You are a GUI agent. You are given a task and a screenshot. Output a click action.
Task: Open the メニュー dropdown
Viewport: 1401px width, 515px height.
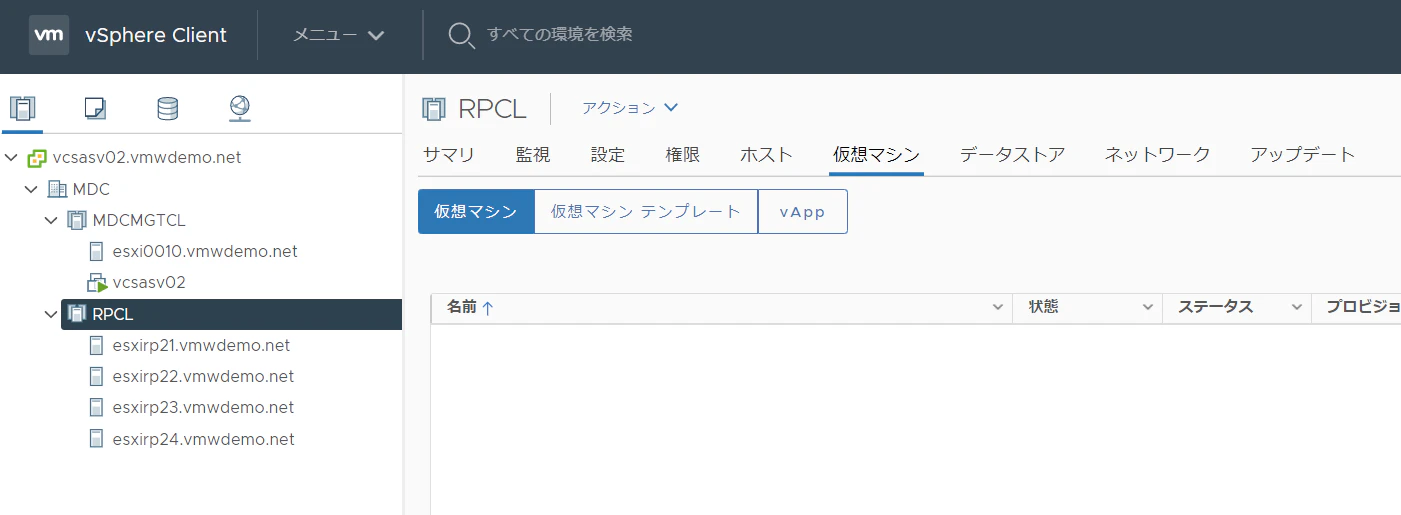coord(338,35)
